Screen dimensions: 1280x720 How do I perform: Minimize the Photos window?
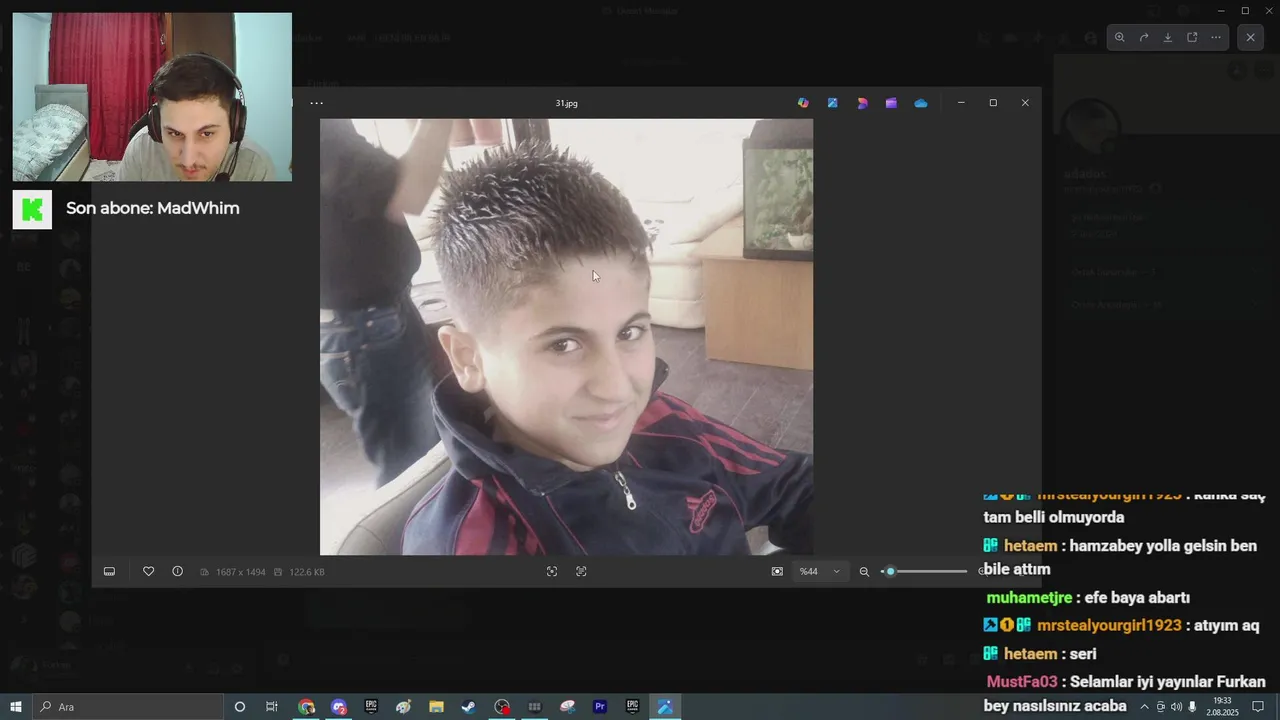(961, 103)
